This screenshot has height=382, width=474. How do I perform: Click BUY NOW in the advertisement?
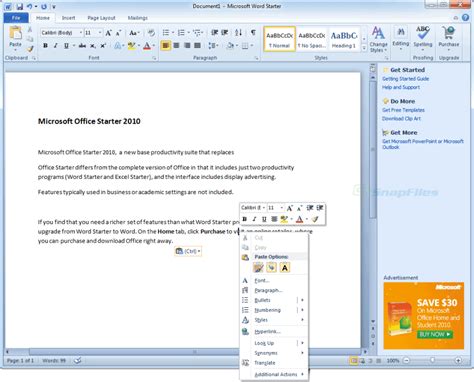click(435, 334)
